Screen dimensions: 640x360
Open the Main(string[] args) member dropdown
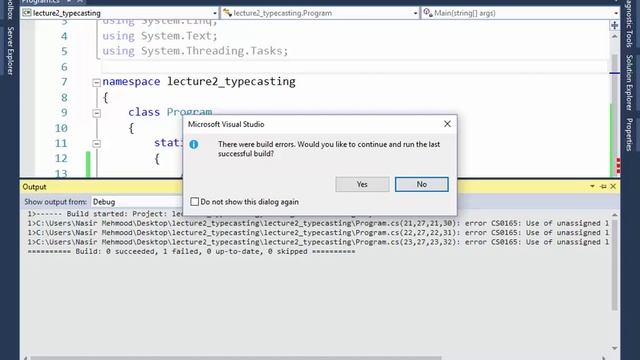(x=616, y=13)
